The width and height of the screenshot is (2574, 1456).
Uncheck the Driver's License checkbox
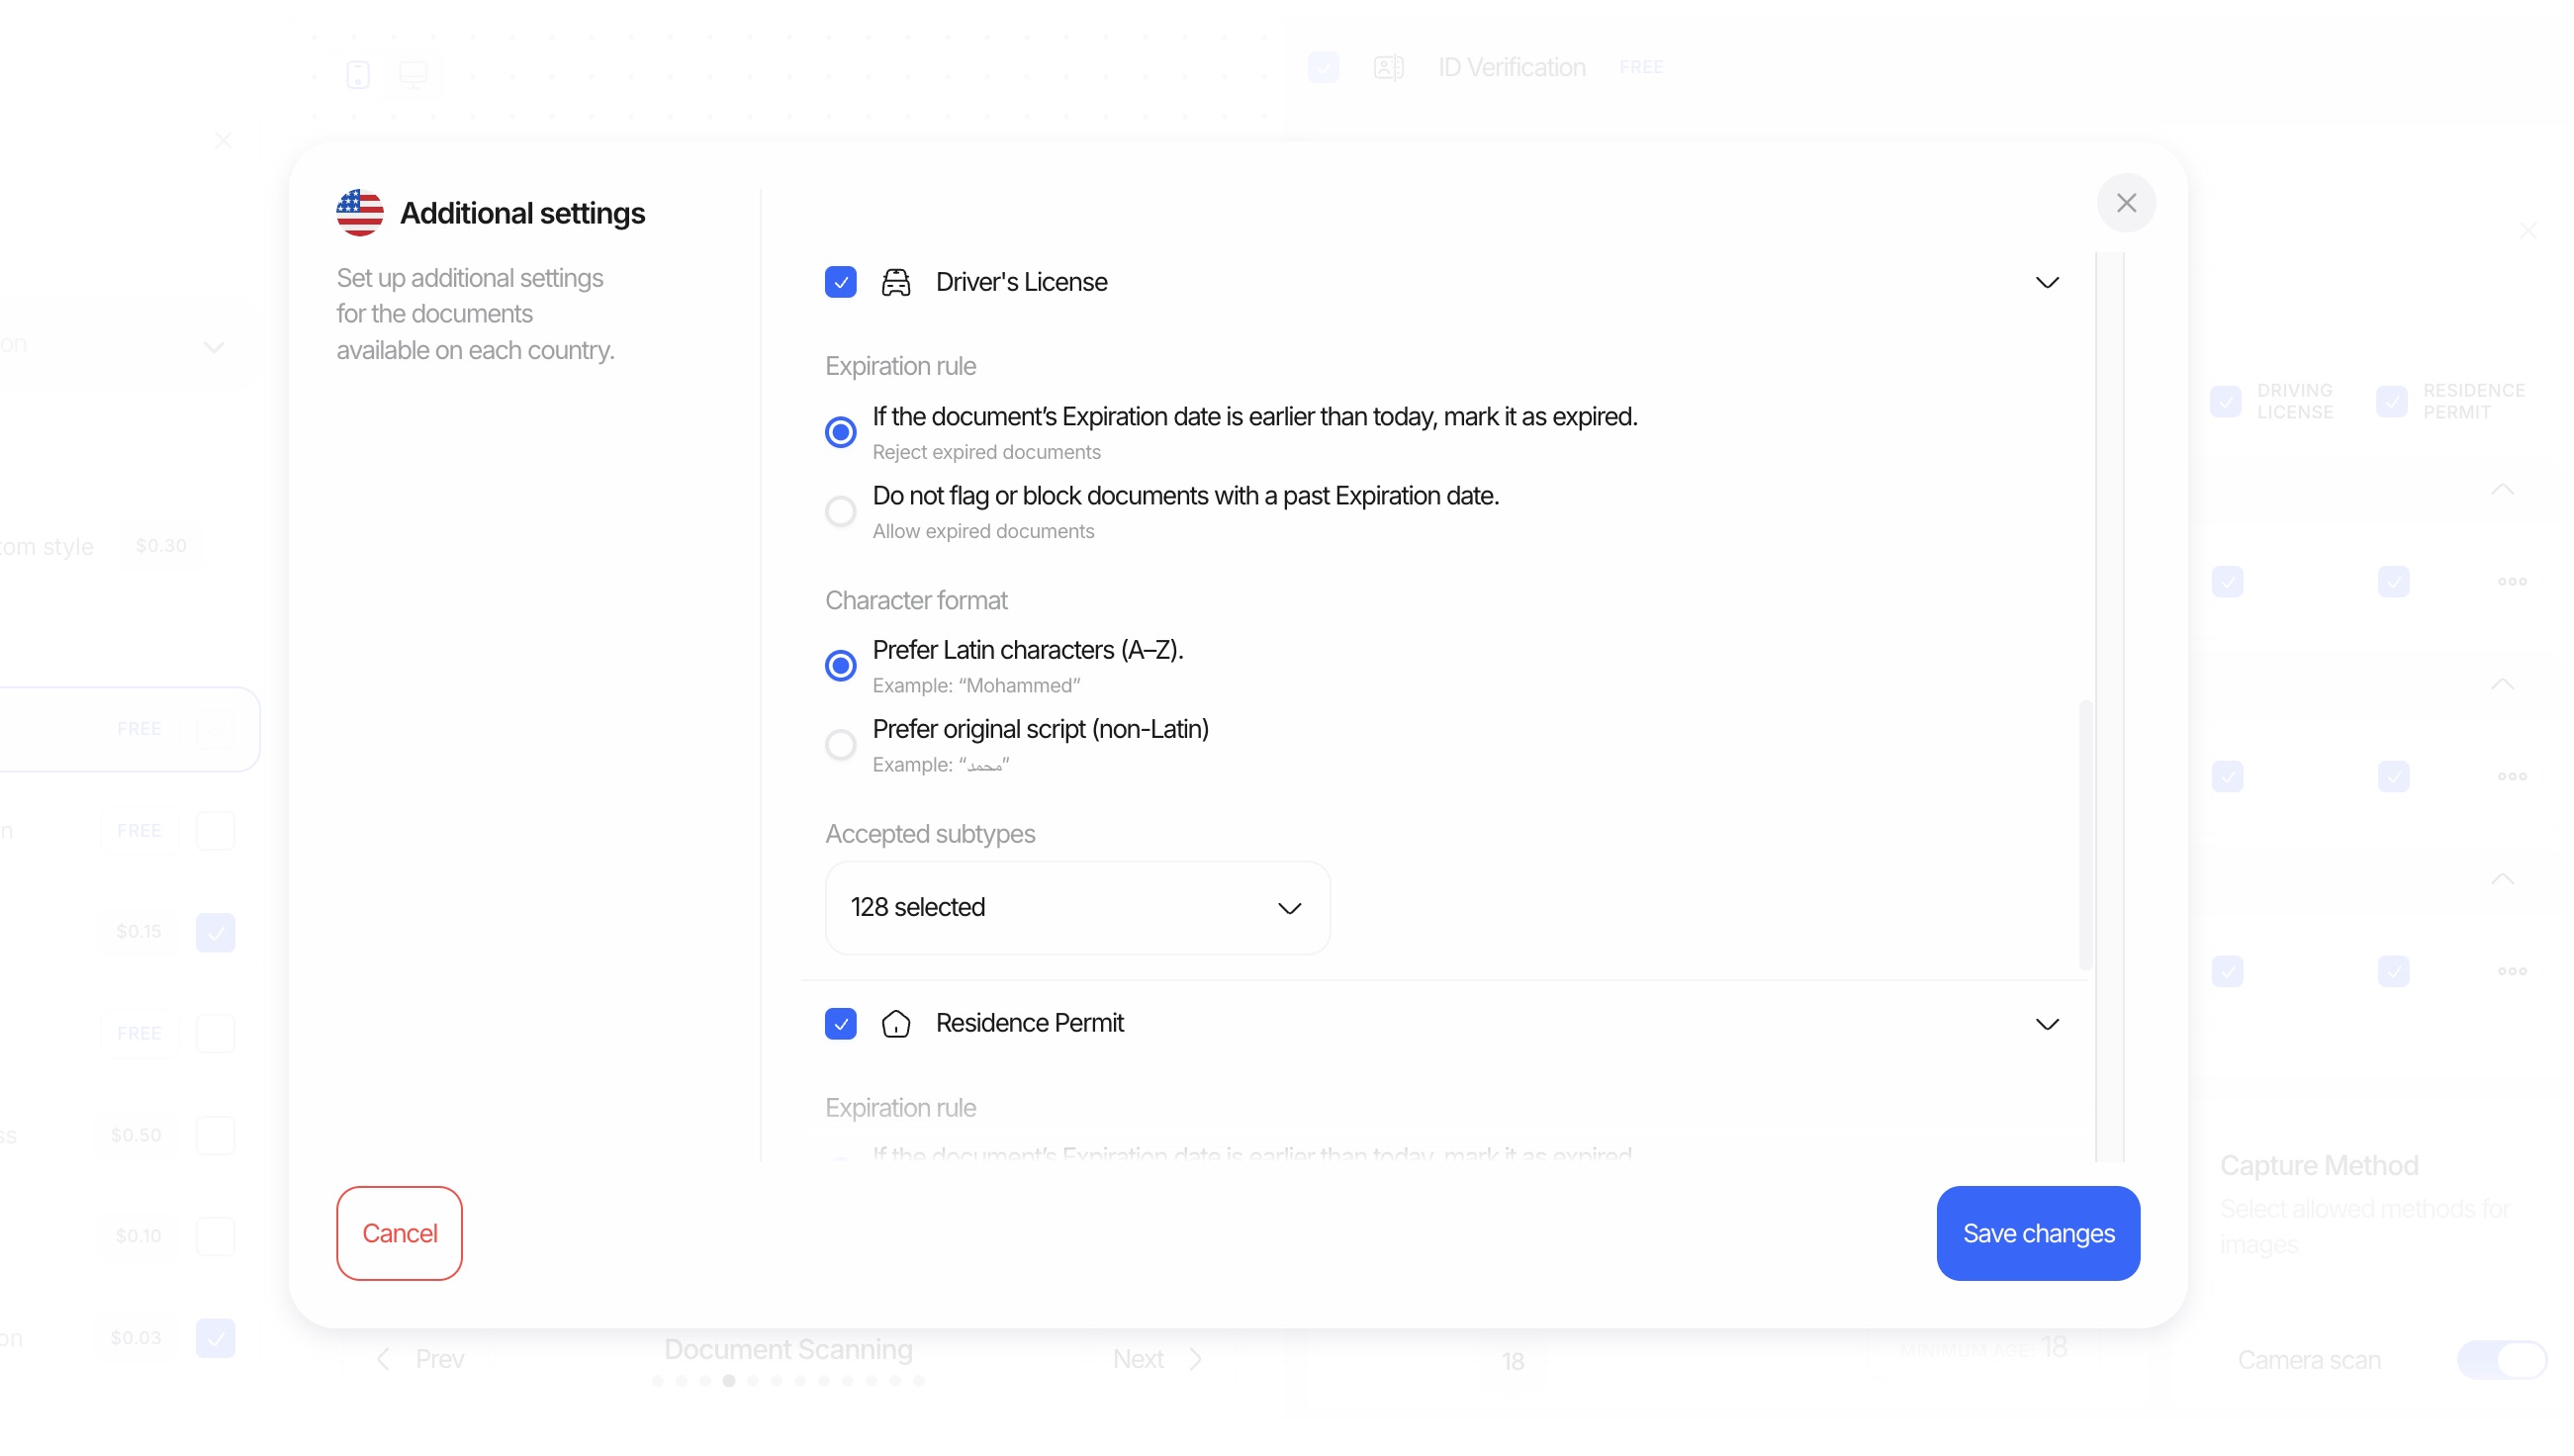tap(840, 283)
